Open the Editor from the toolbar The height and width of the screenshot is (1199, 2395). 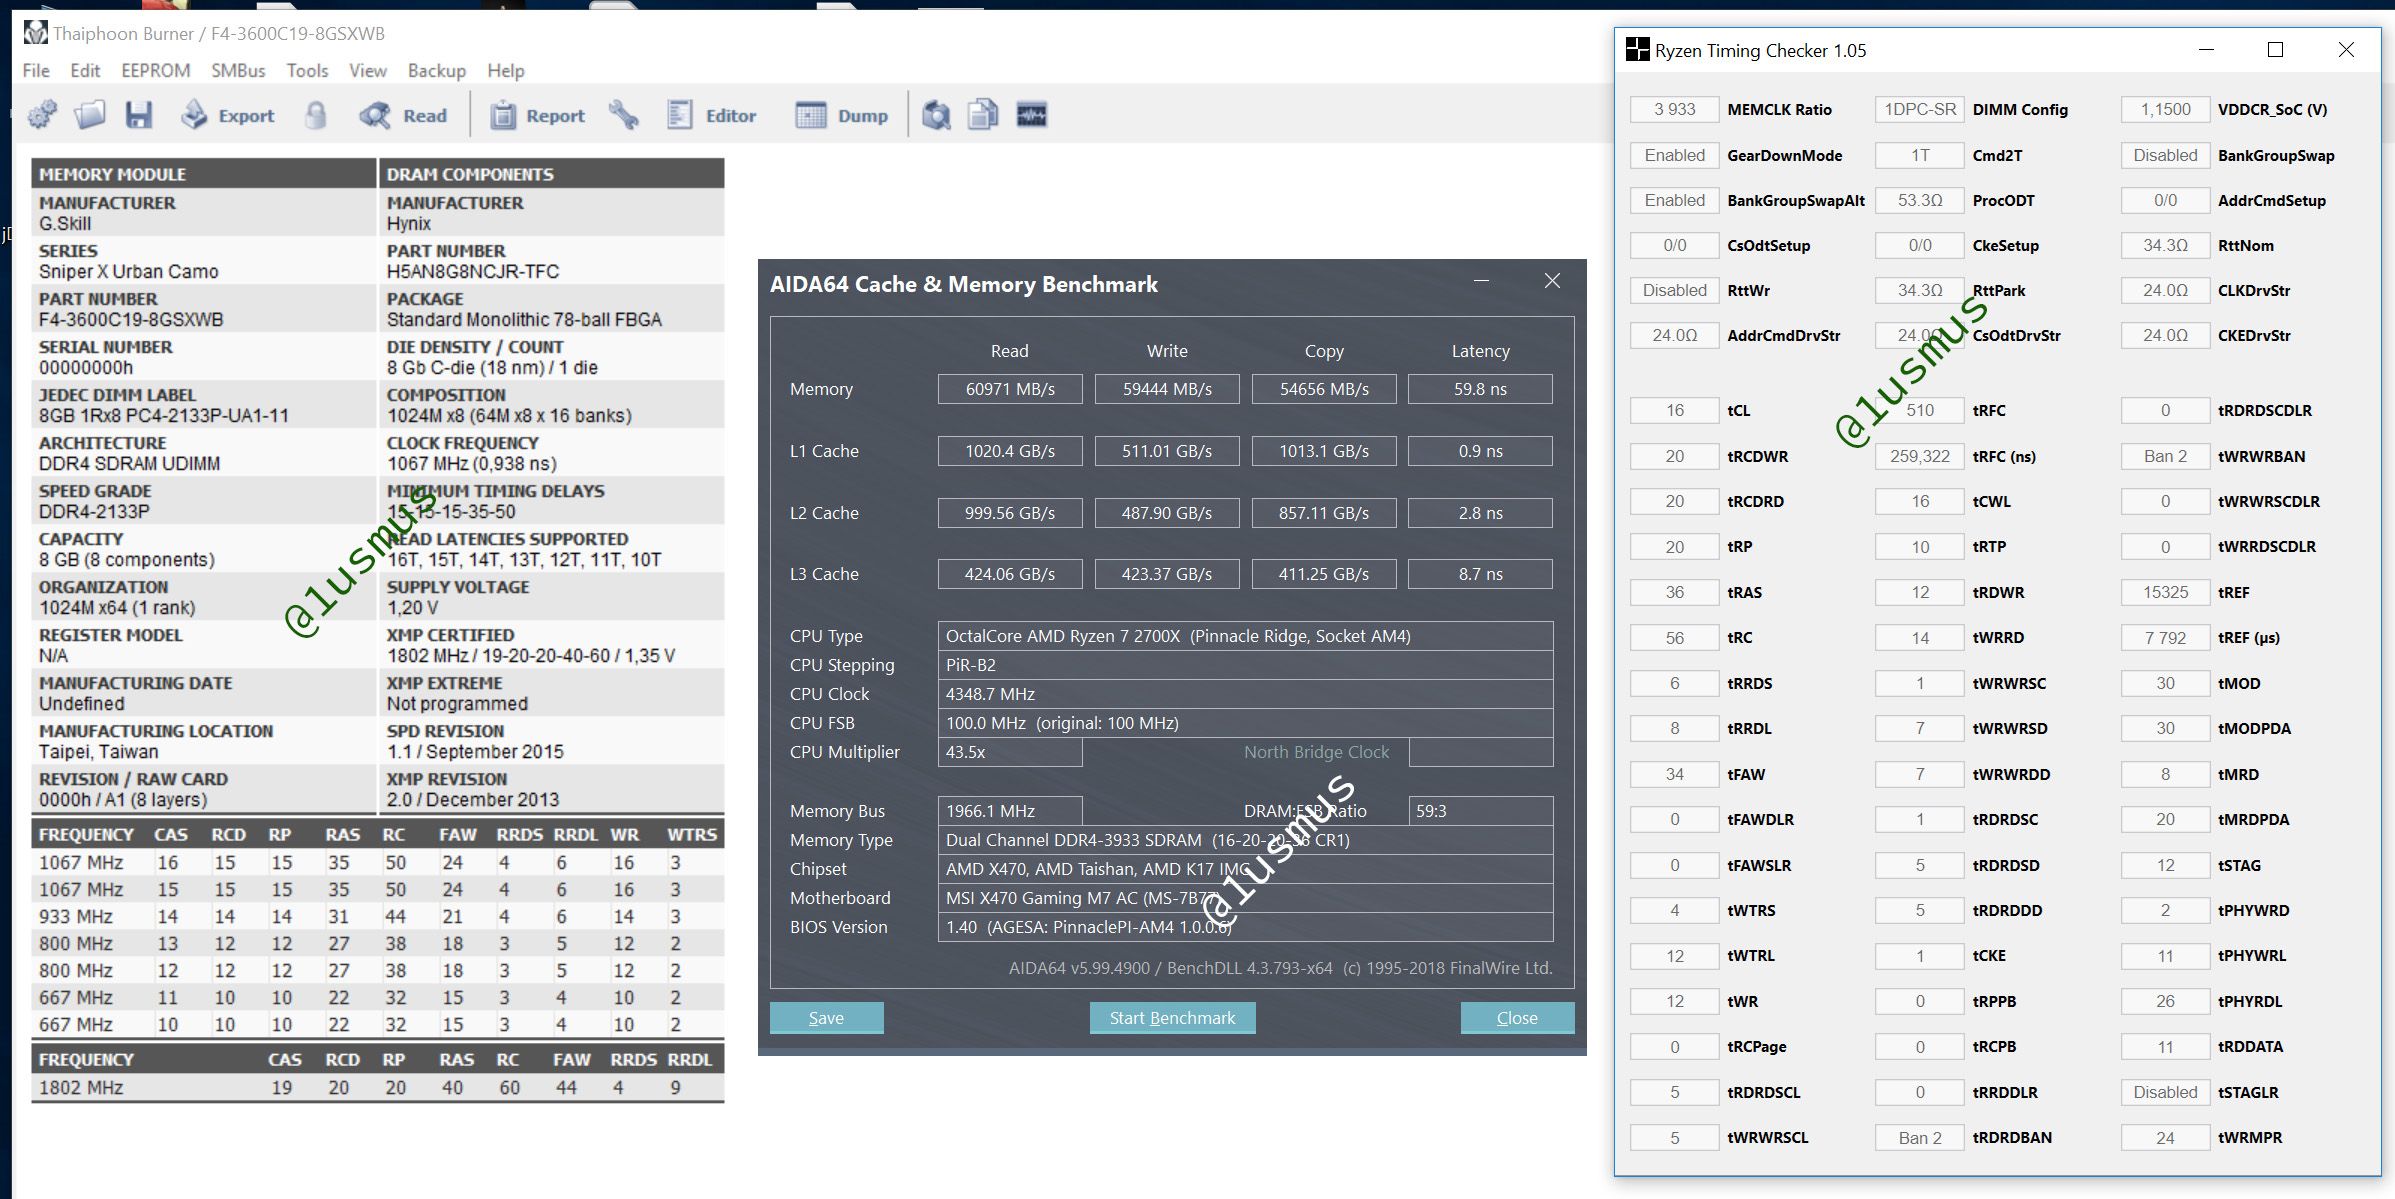click(x=711, y=115)
